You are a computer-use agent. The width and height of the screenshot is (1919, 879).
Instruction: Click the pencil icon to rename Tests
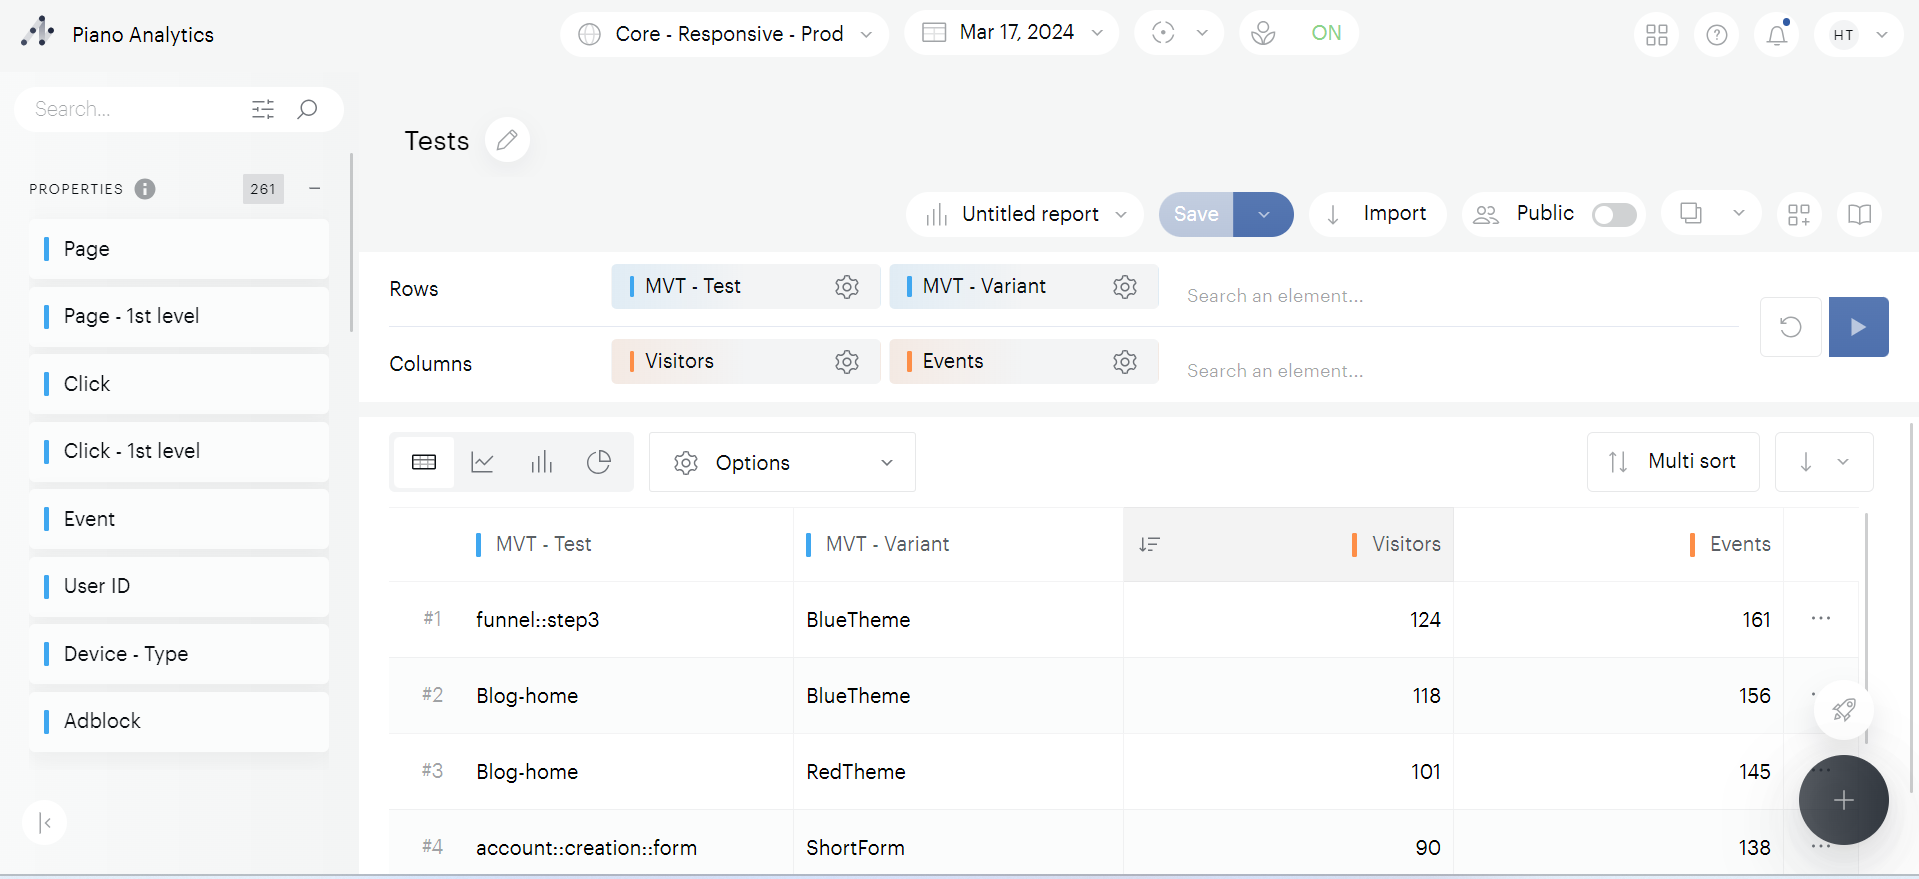(507, 140)
